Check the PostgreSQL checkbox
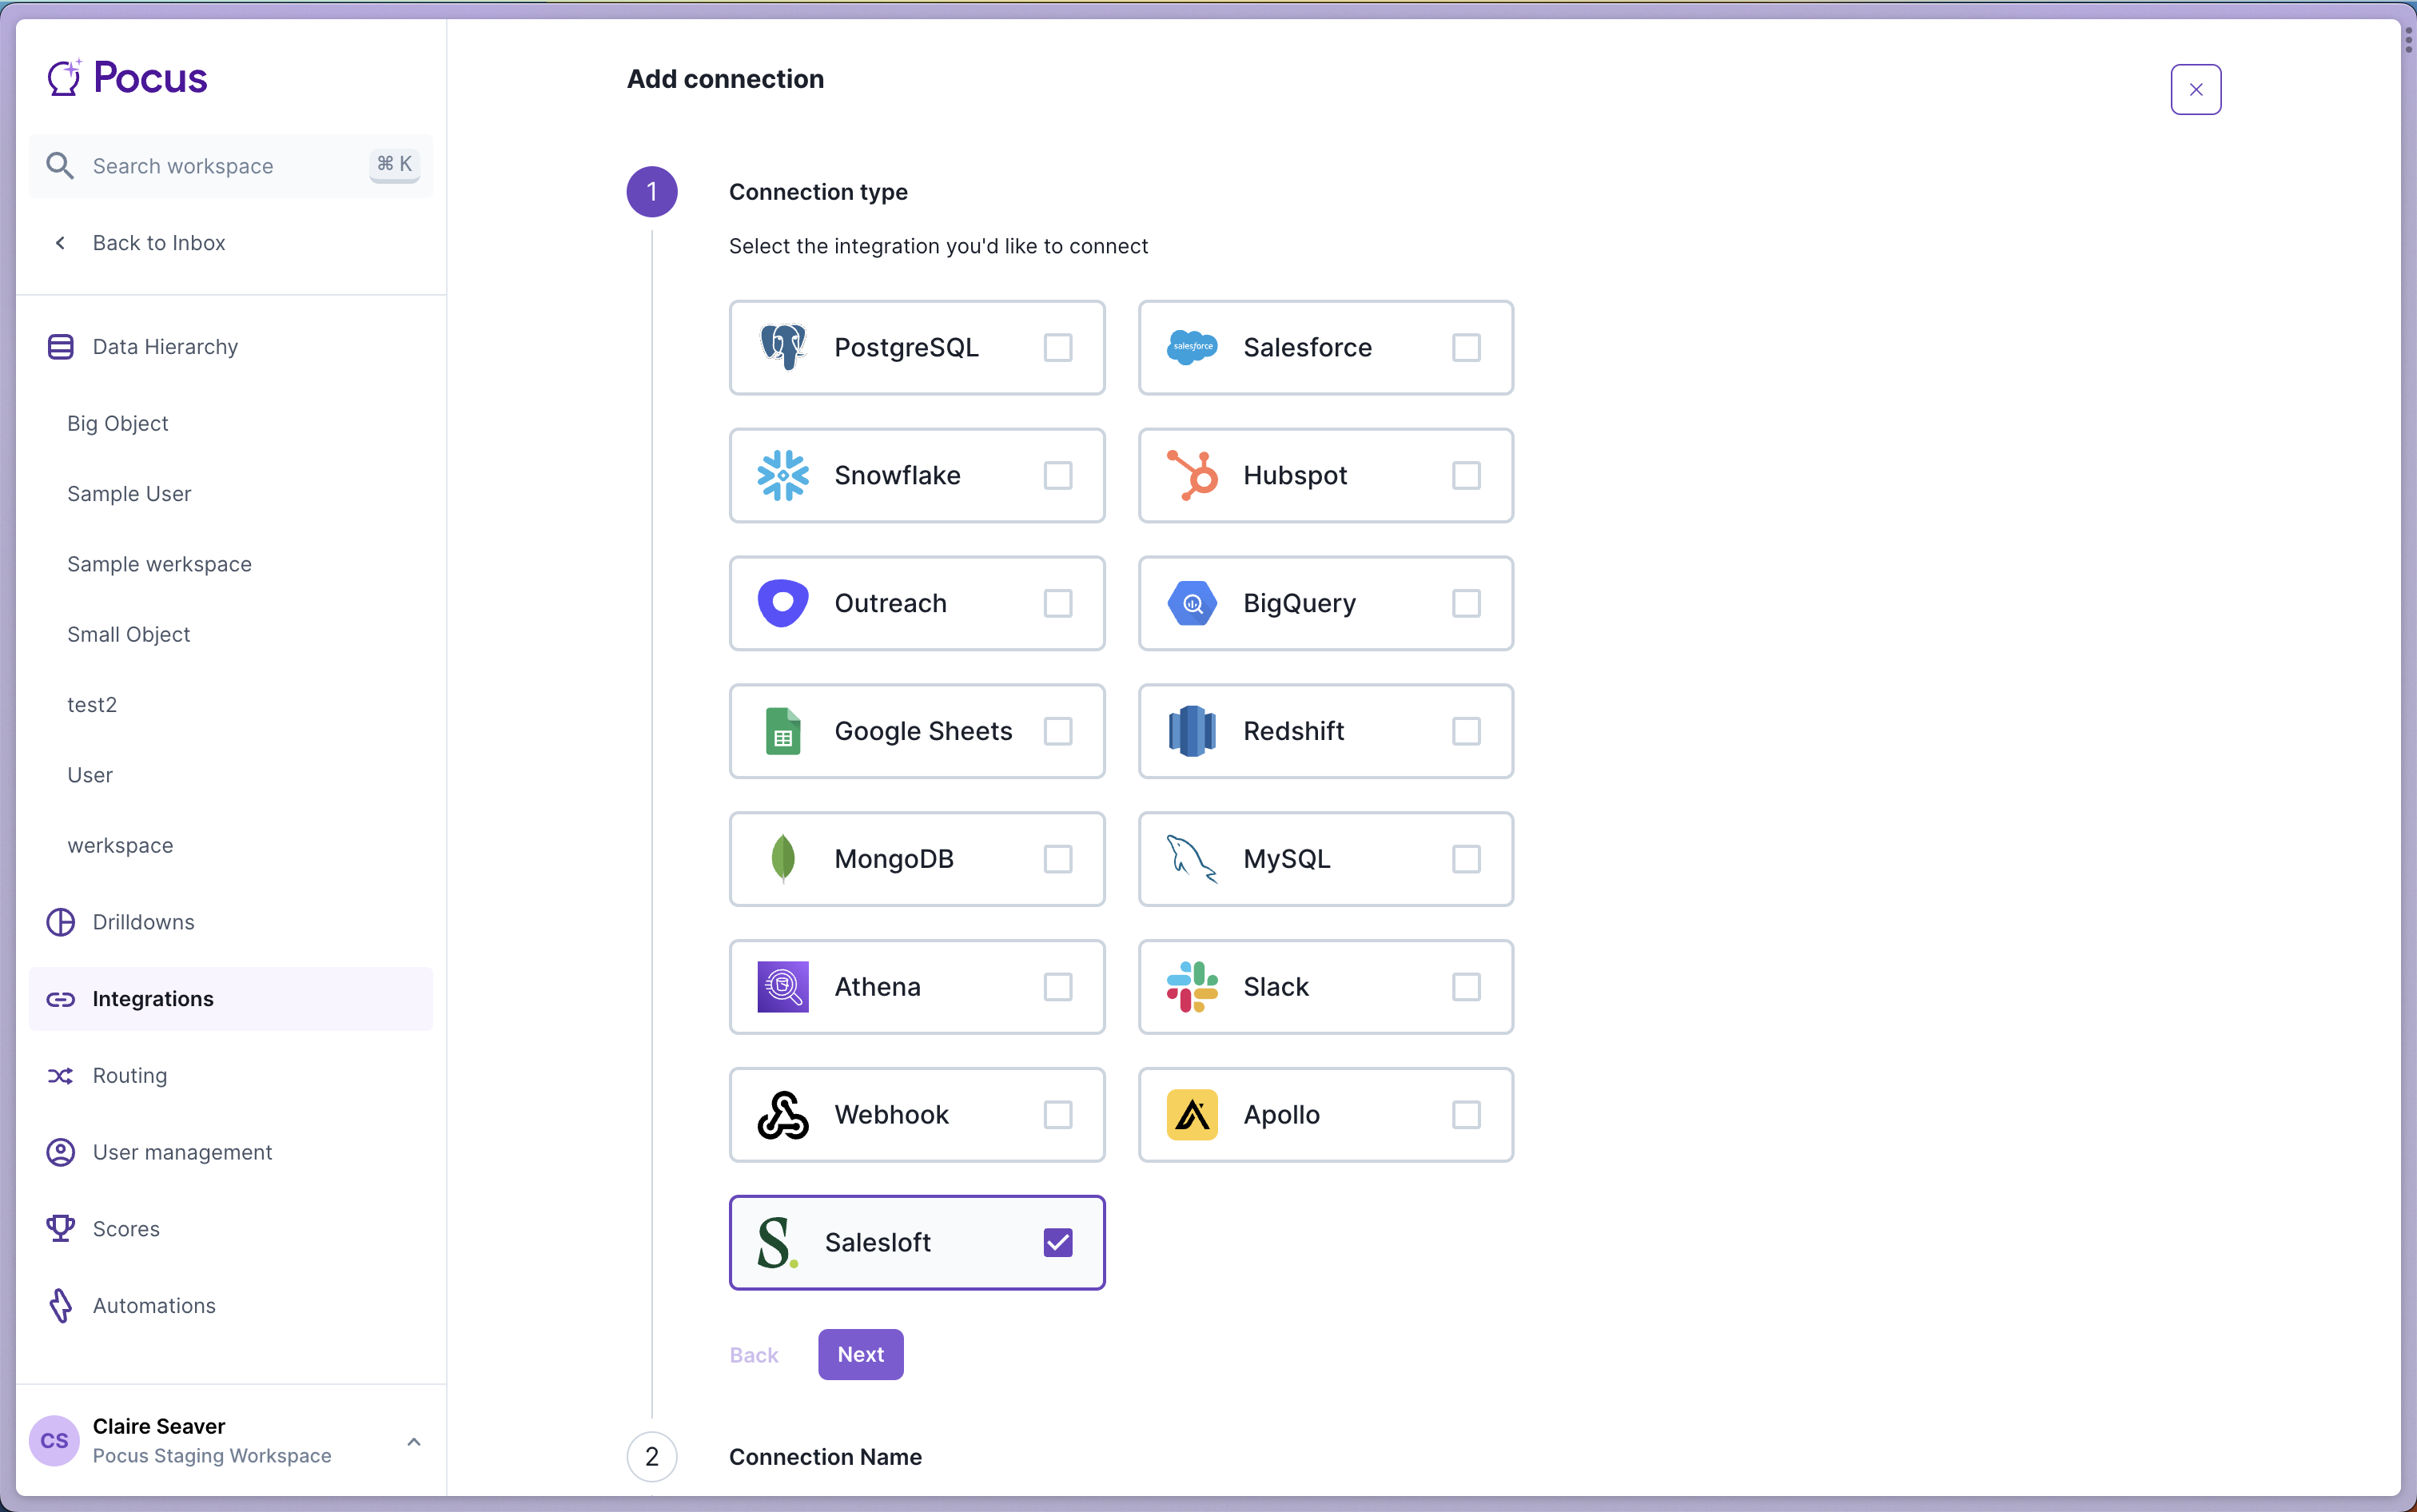 point(1057,347)
